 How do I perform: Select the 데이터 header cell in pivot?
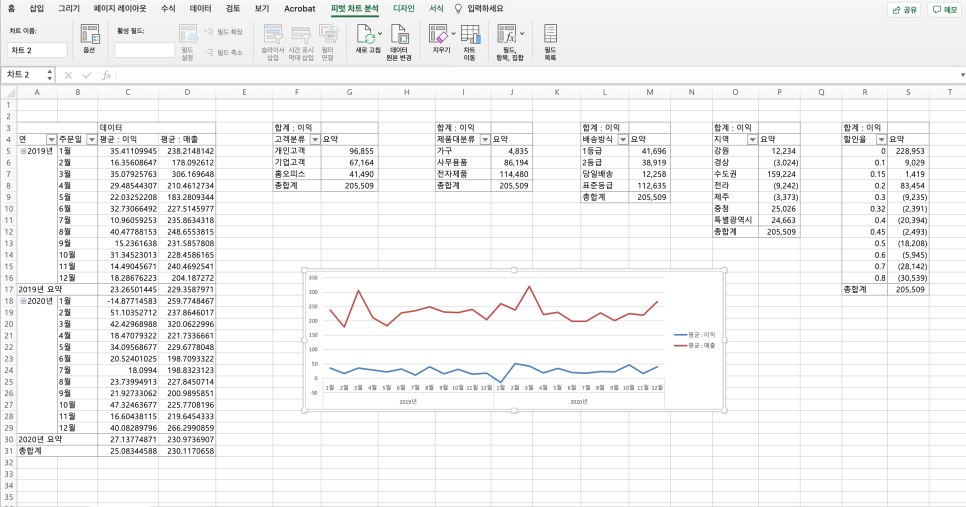click(x=128, y=128)
